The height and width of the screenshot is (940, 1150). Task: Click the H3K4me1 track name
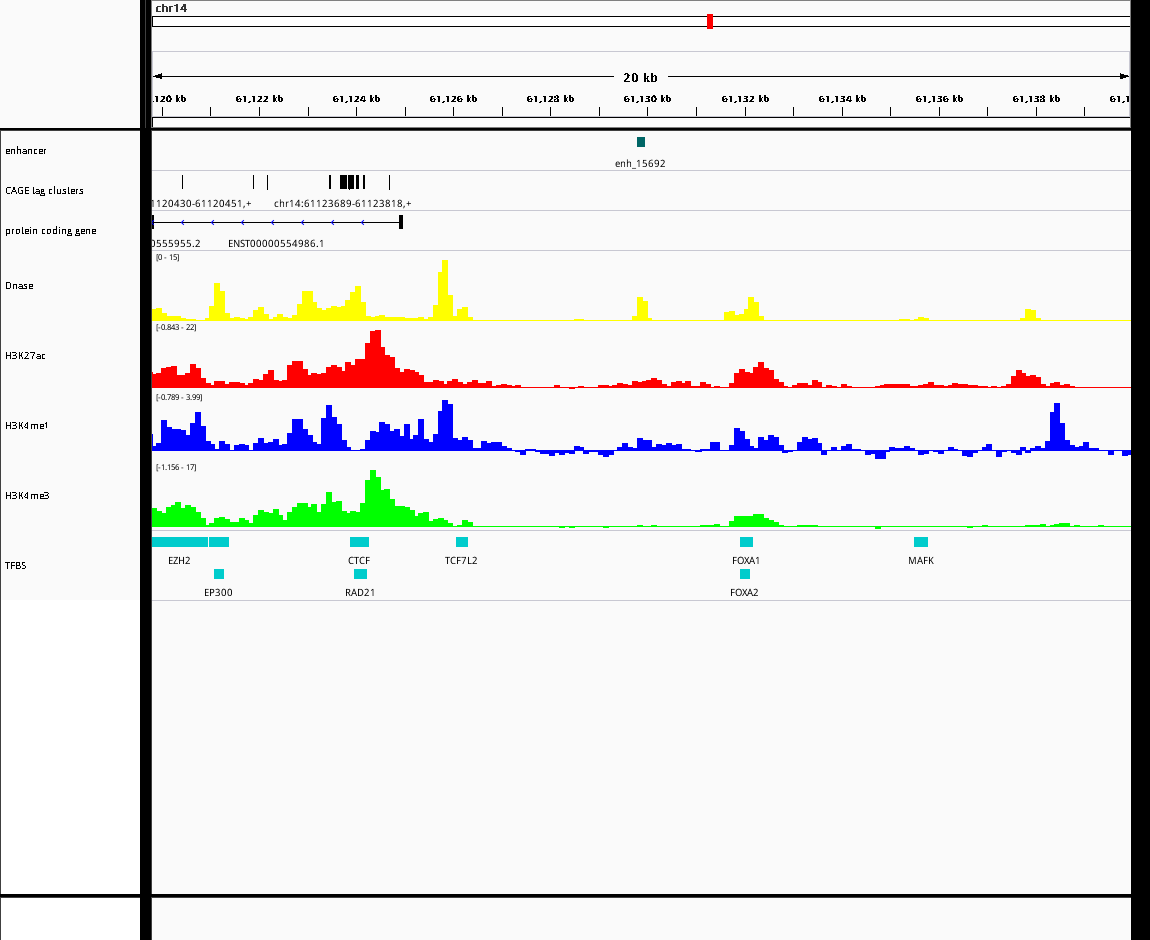pyautogui.click(x=26, y=425)
